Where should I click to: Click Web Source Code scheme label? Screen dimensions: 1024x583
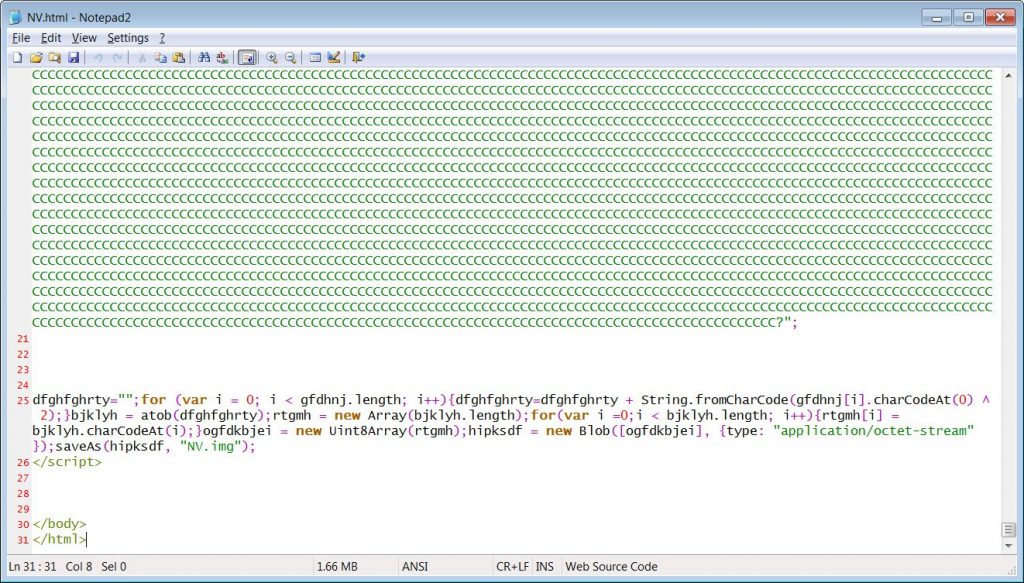611,567
